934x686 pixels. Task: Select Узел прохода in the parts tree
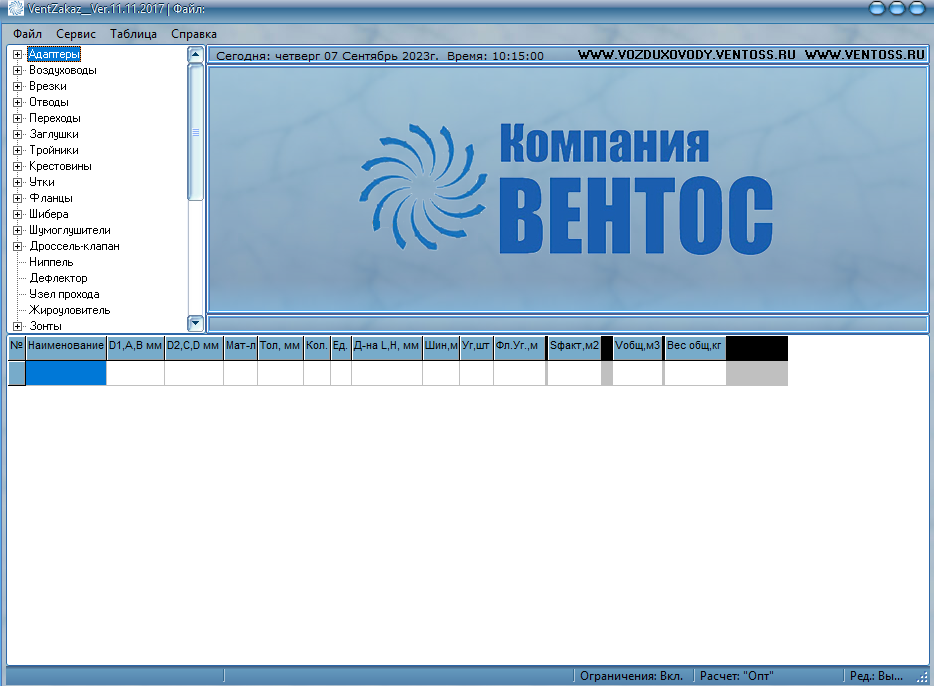pos(64,295)
